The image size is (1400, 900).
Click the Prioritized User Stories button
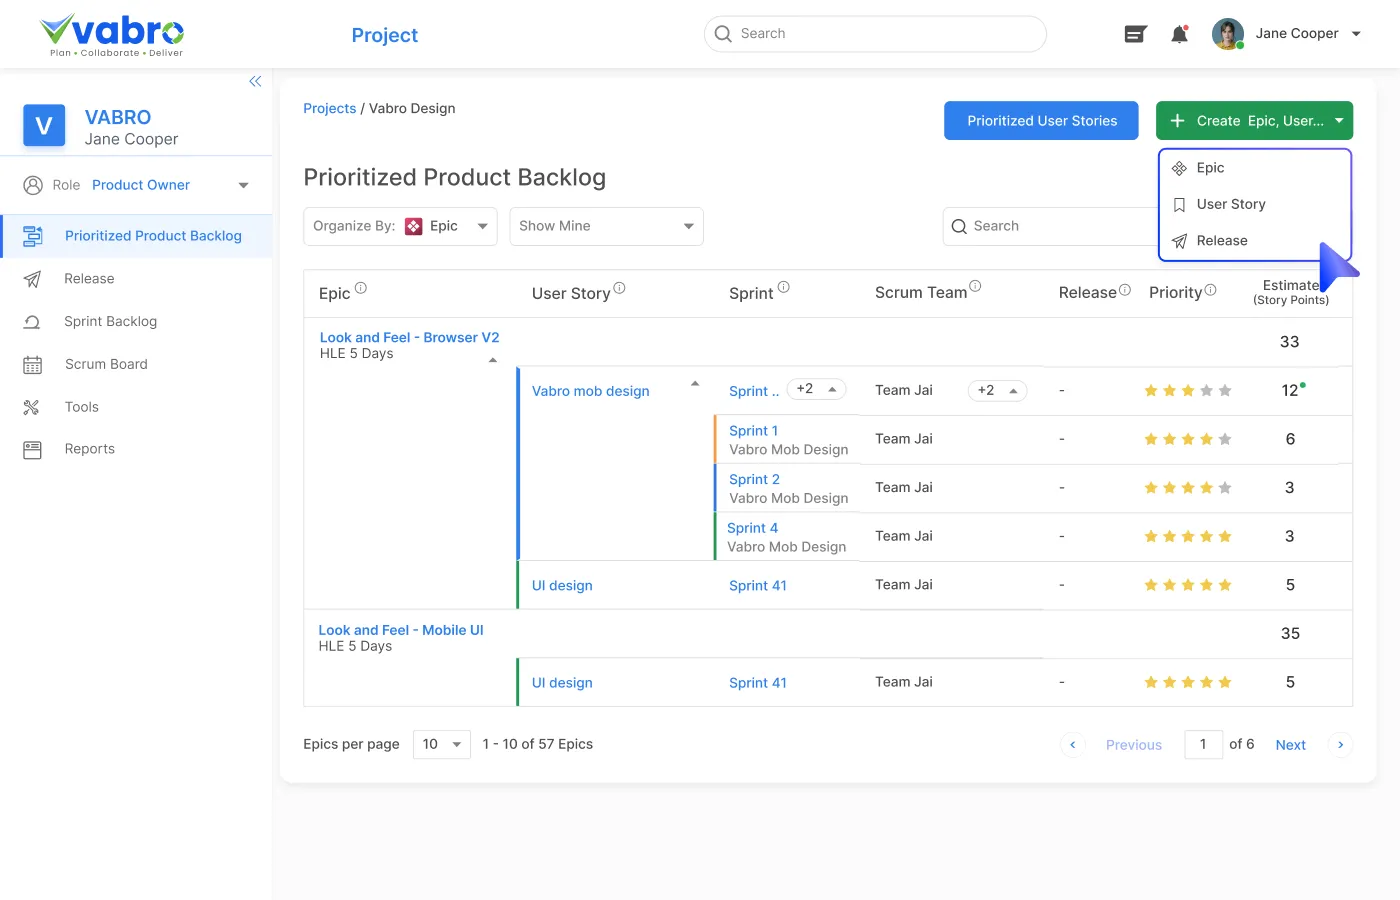pos(1041,120)
